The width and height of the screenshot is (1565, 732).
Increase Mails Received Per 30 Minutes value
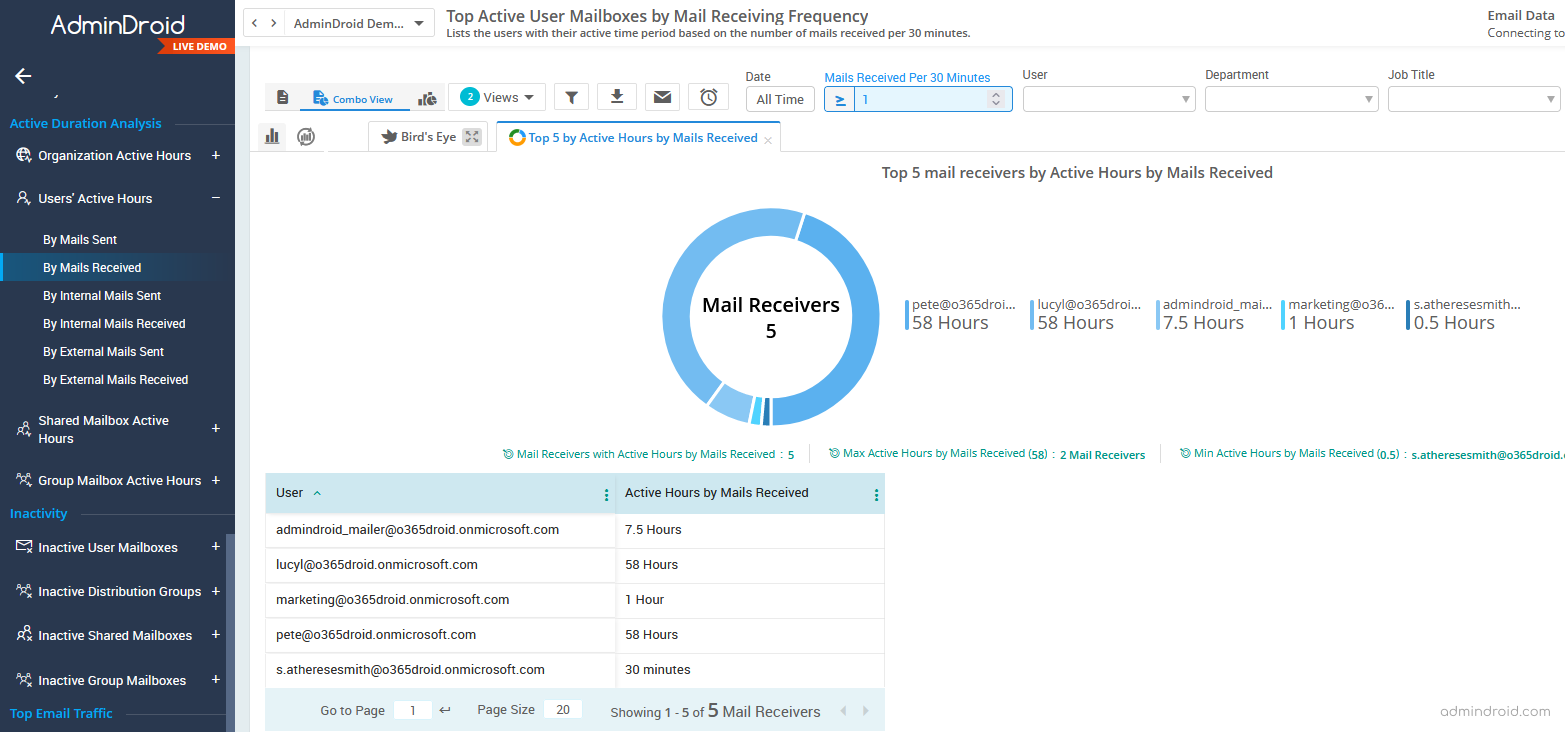(x=996, y=93)
